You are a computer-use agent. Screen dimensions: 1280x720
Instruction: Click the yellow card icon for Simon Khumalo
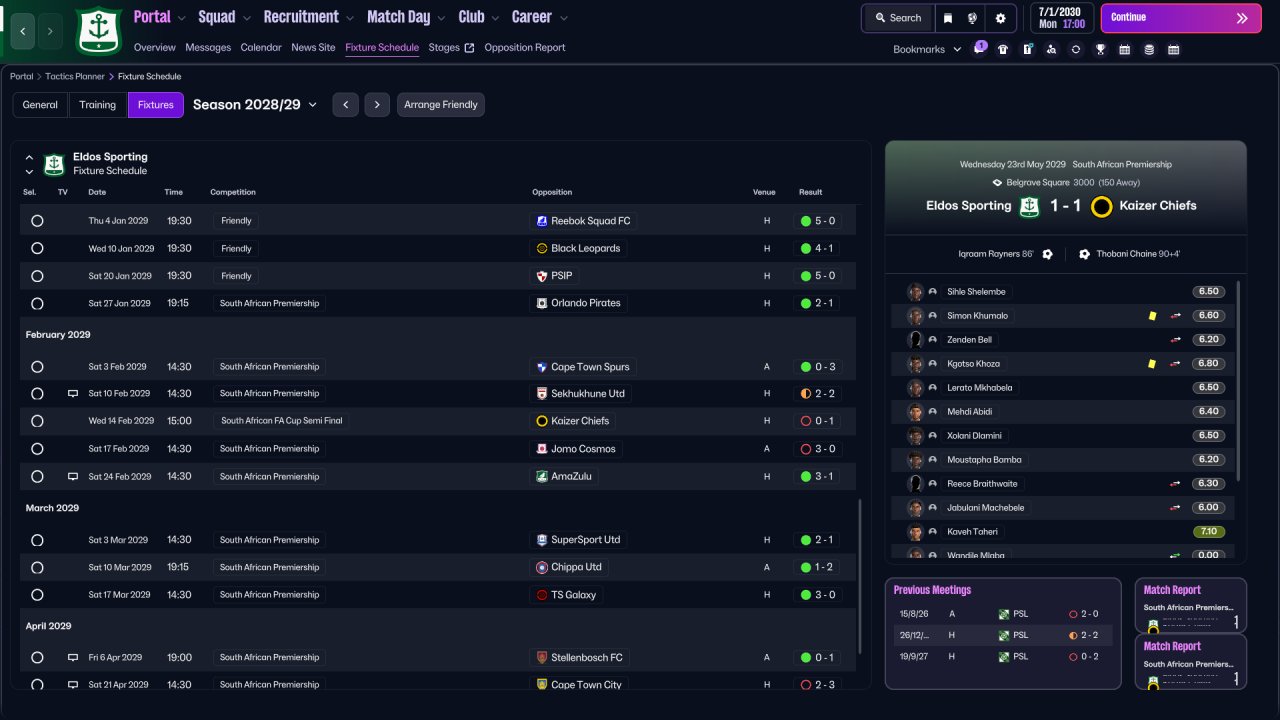point(1153,316)
